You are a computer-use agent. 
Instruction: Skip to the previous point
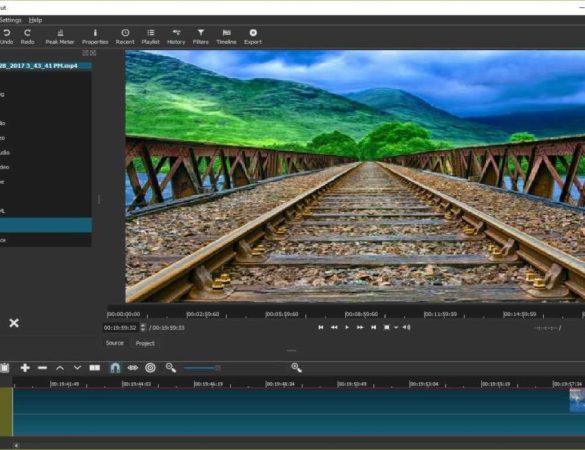[x=321, y=327]
